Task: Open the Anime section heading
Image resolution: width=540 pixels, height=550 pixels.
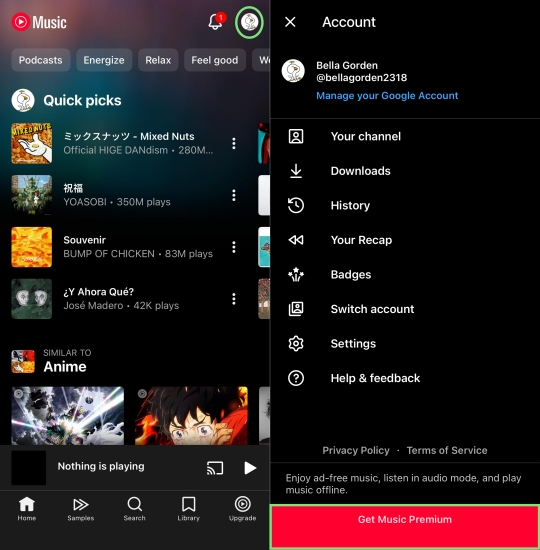Action: 65,367
